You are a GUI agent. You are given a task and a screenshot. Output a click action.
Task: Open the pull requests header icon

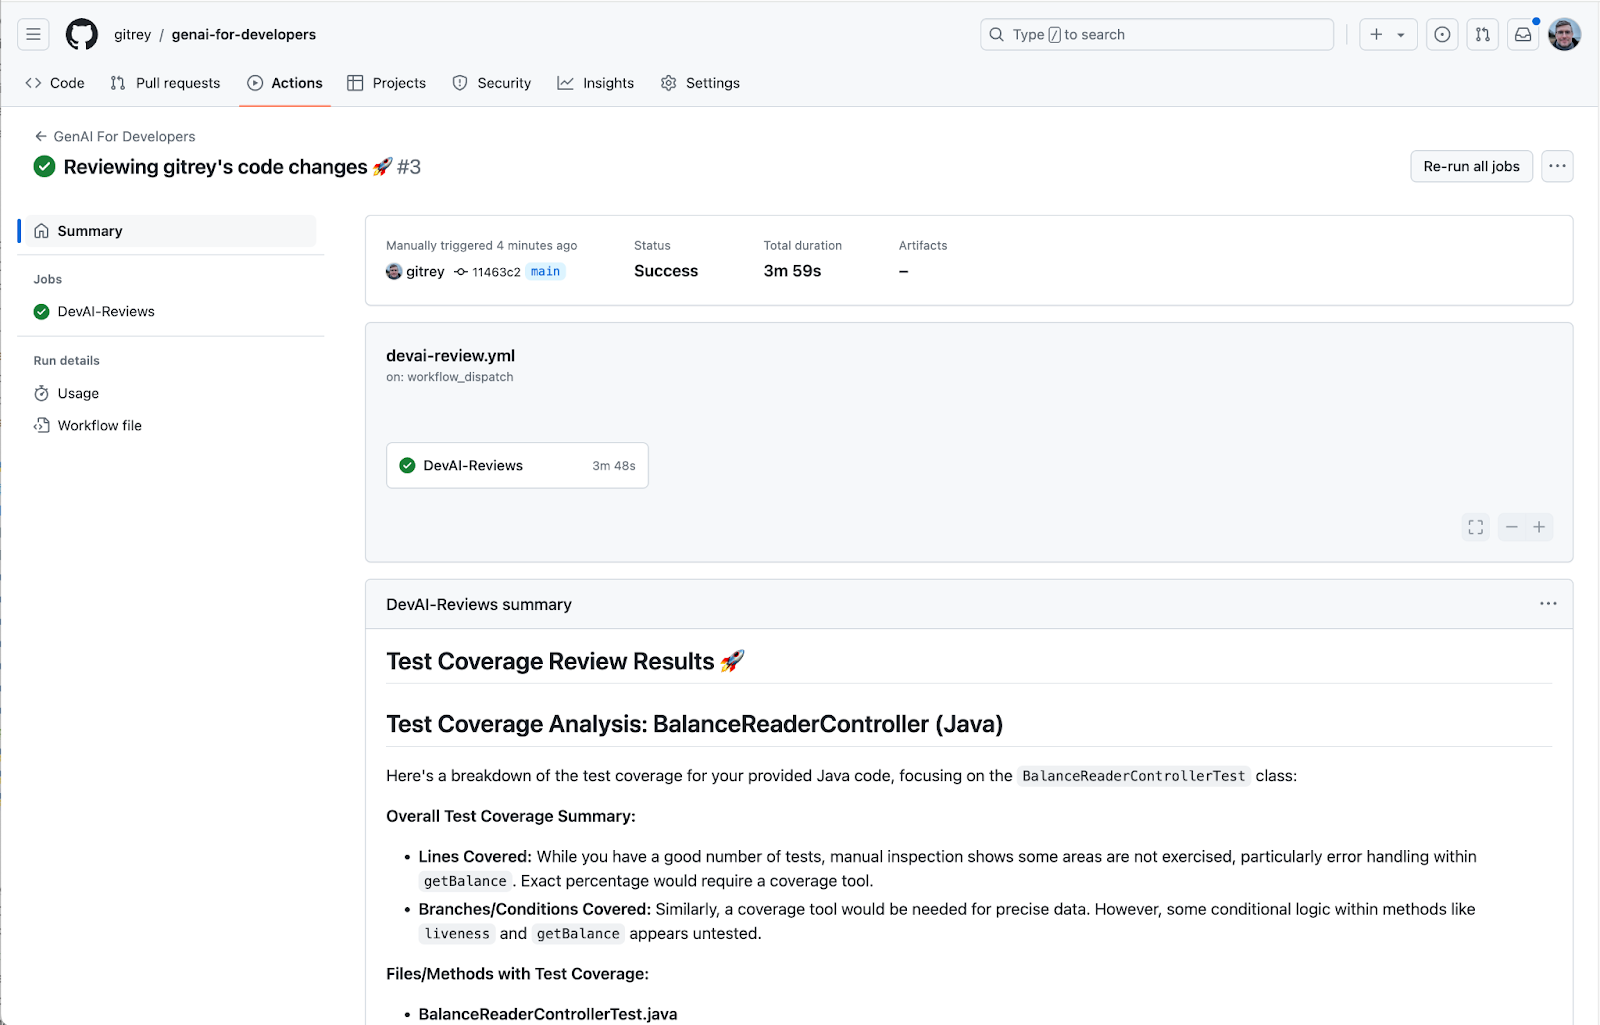coord(1482,34)
